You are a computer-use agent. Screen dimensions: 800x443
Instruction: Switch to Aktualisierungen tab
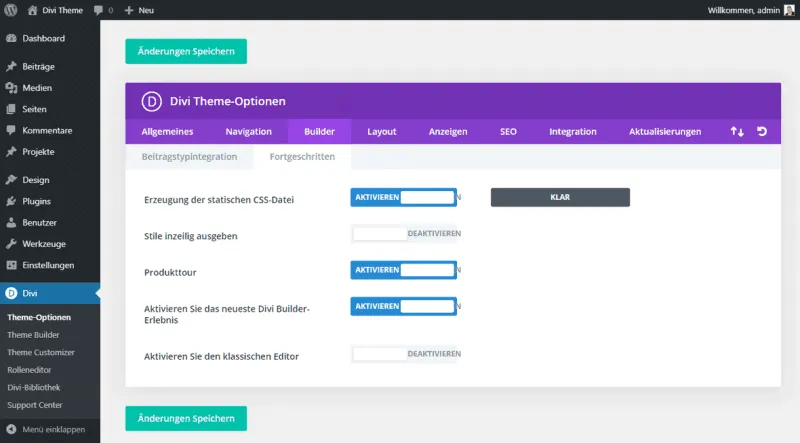pos(665,132)
